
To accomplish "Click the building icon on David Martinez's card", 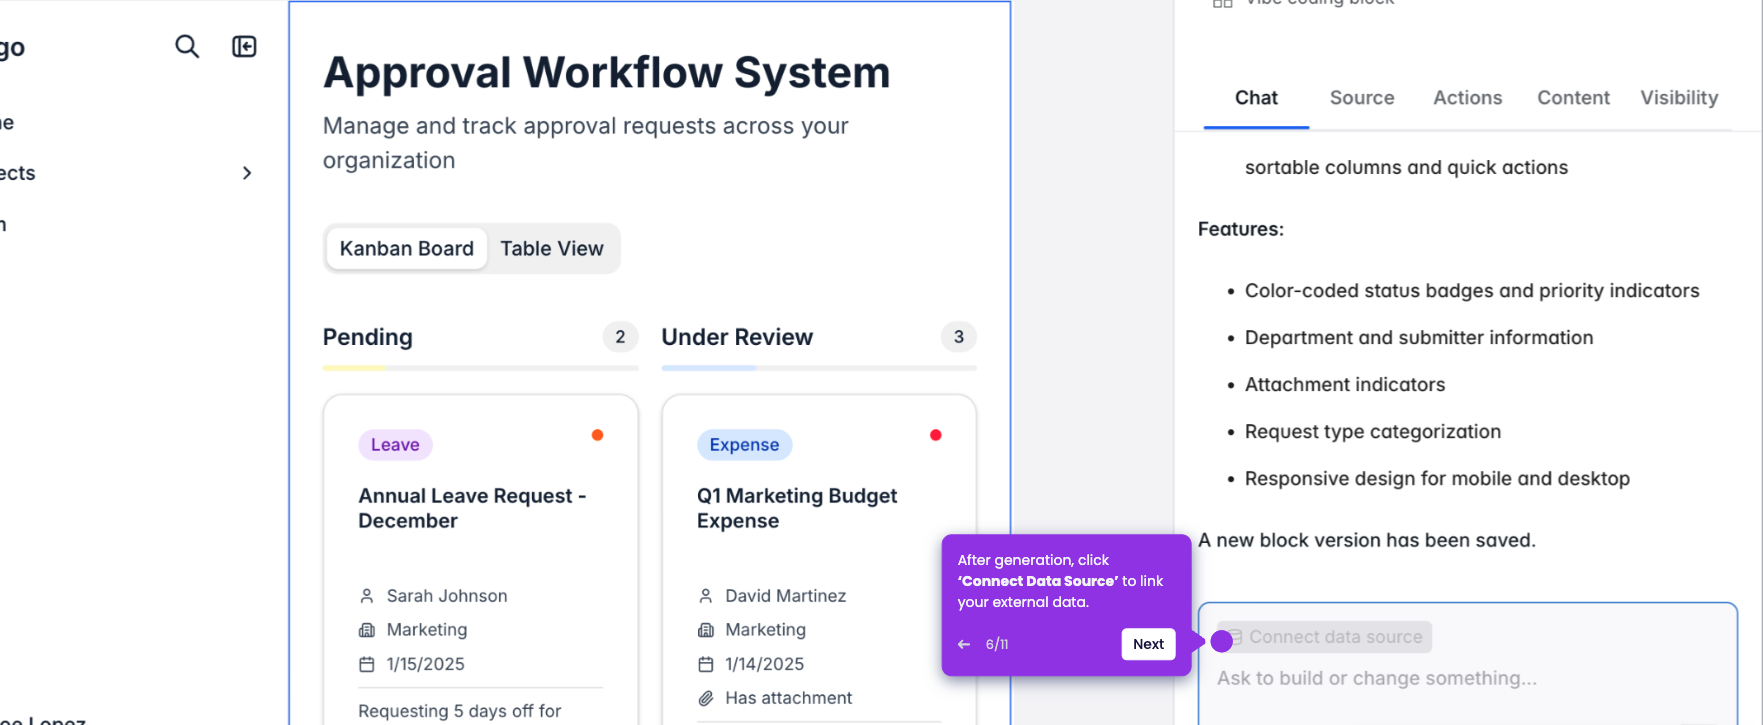I will pos(706,630).
